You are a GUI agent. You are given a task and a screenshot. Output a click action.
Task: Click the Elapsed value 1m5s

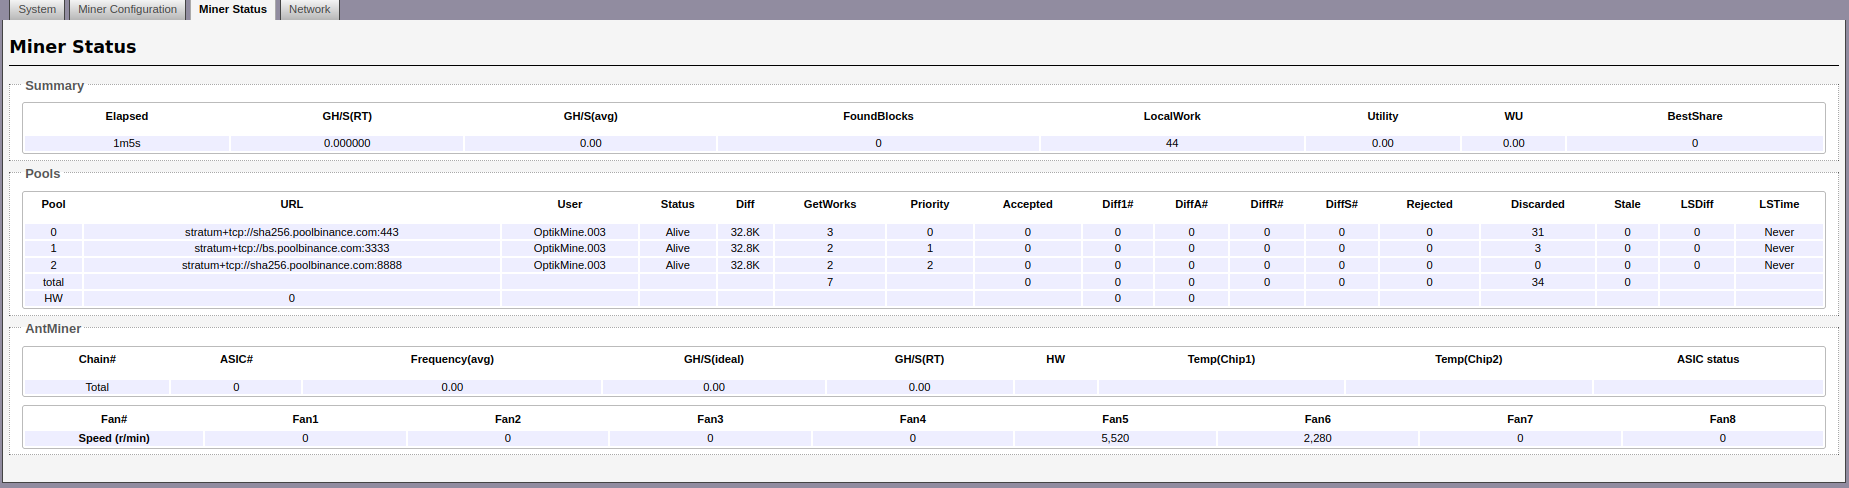(x=126, y=143)
